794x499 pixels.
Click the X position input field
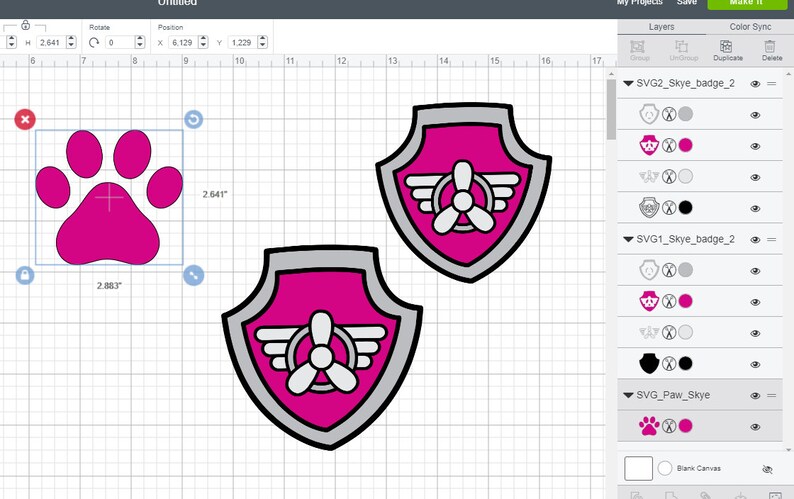[x=182, y=43]
